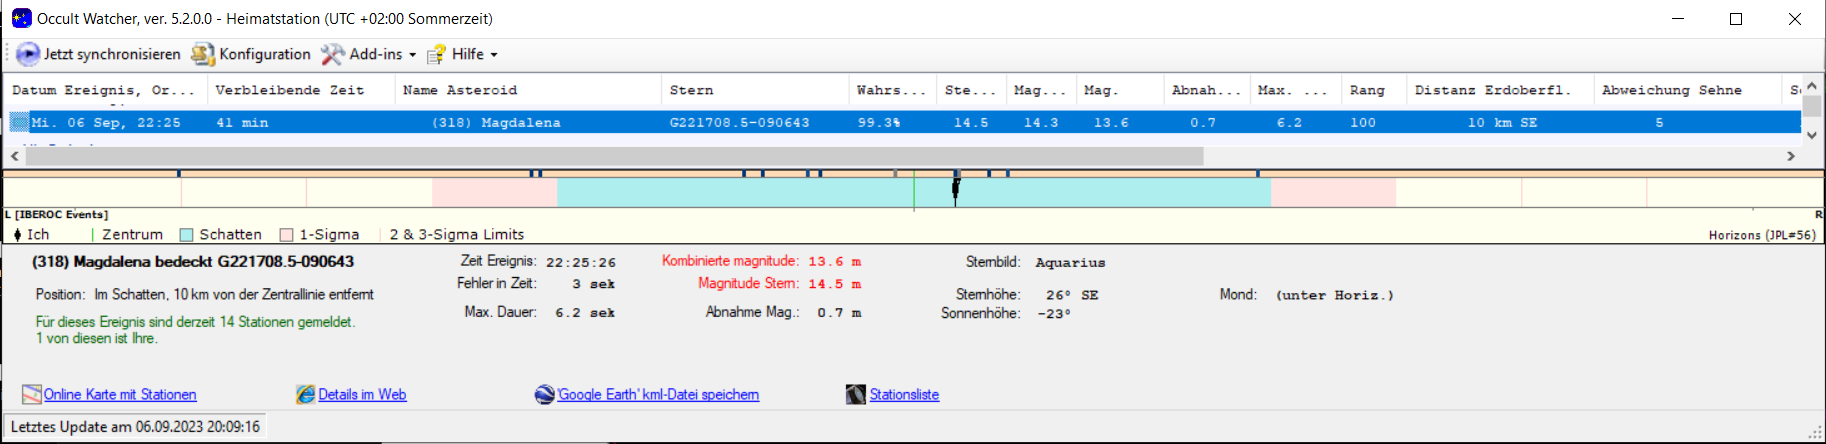The image size is (1826, 444).
Task: Click the cyan Schatten legend swatch
Action: tap(186, 234)
